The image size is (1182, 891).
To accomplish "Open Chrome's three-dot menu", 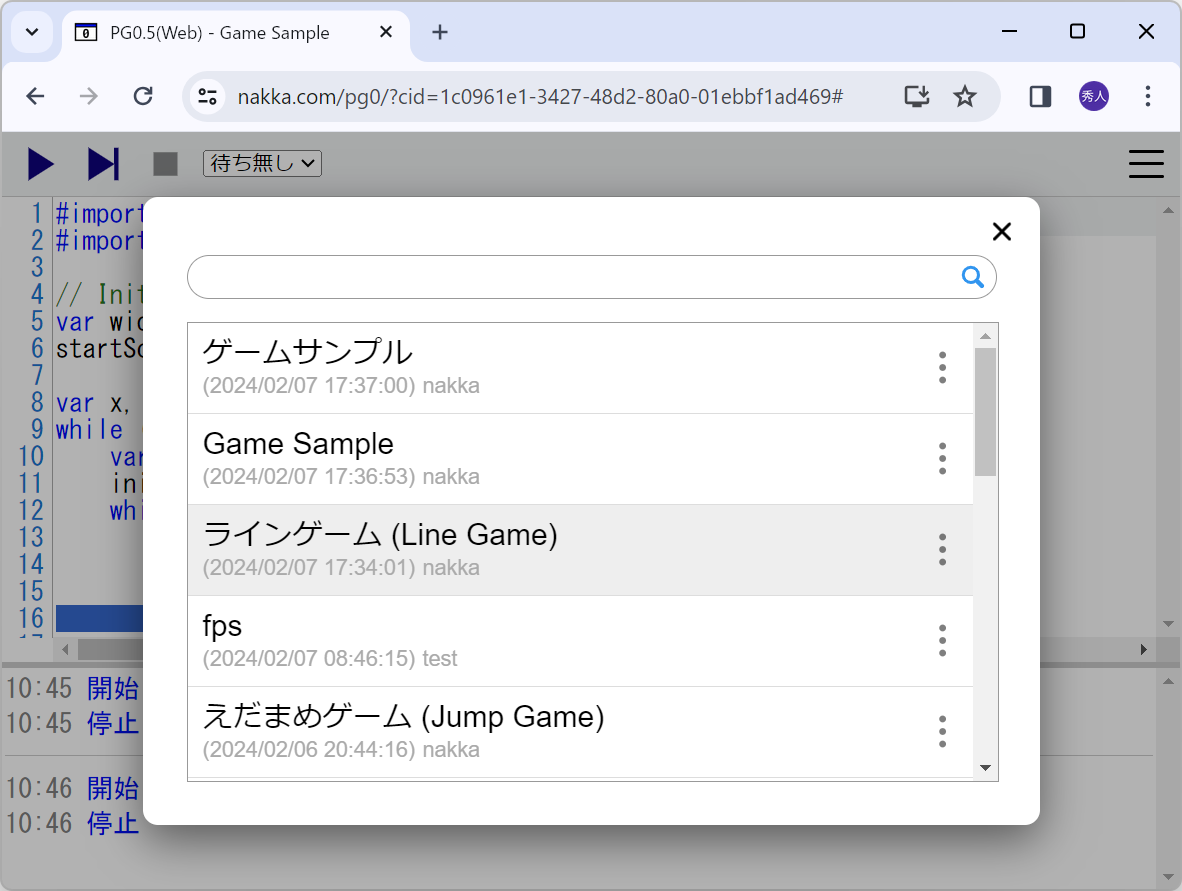I will coord(1148,96).
